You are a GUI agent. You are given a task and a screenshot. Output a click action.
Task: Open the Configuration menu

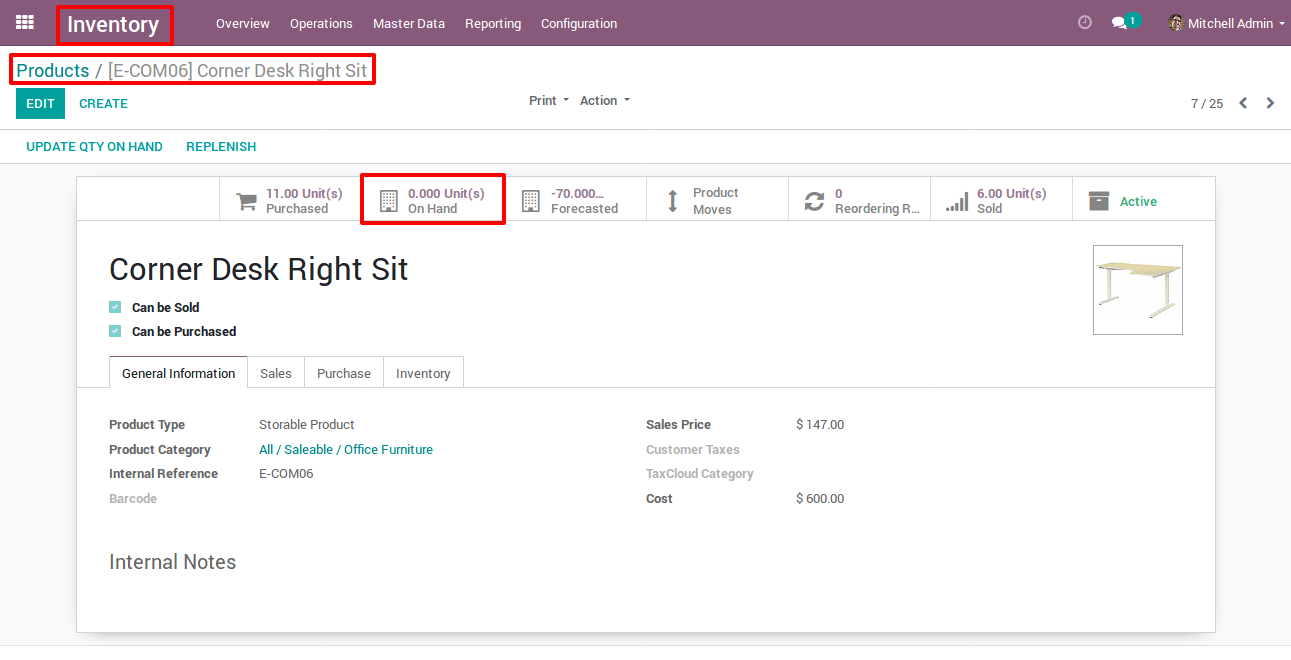[x=579, y=23]
